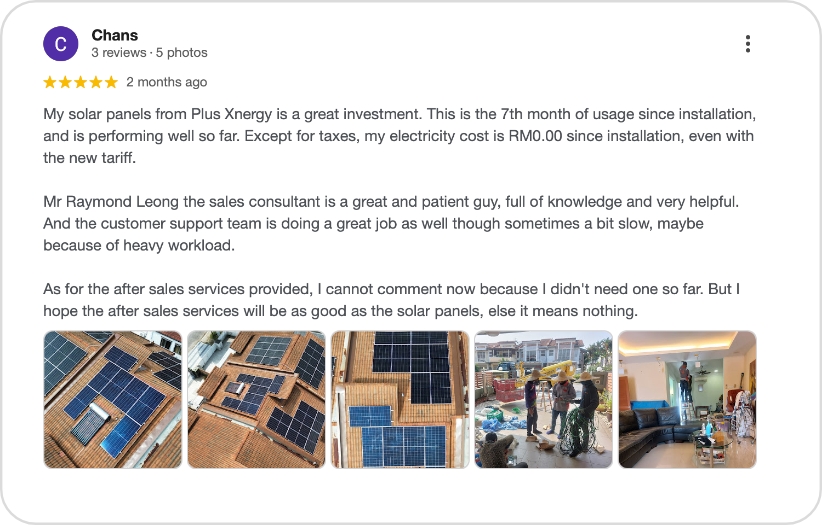
Task: Open photo of workers outside the house
Action: coord(543,399)
